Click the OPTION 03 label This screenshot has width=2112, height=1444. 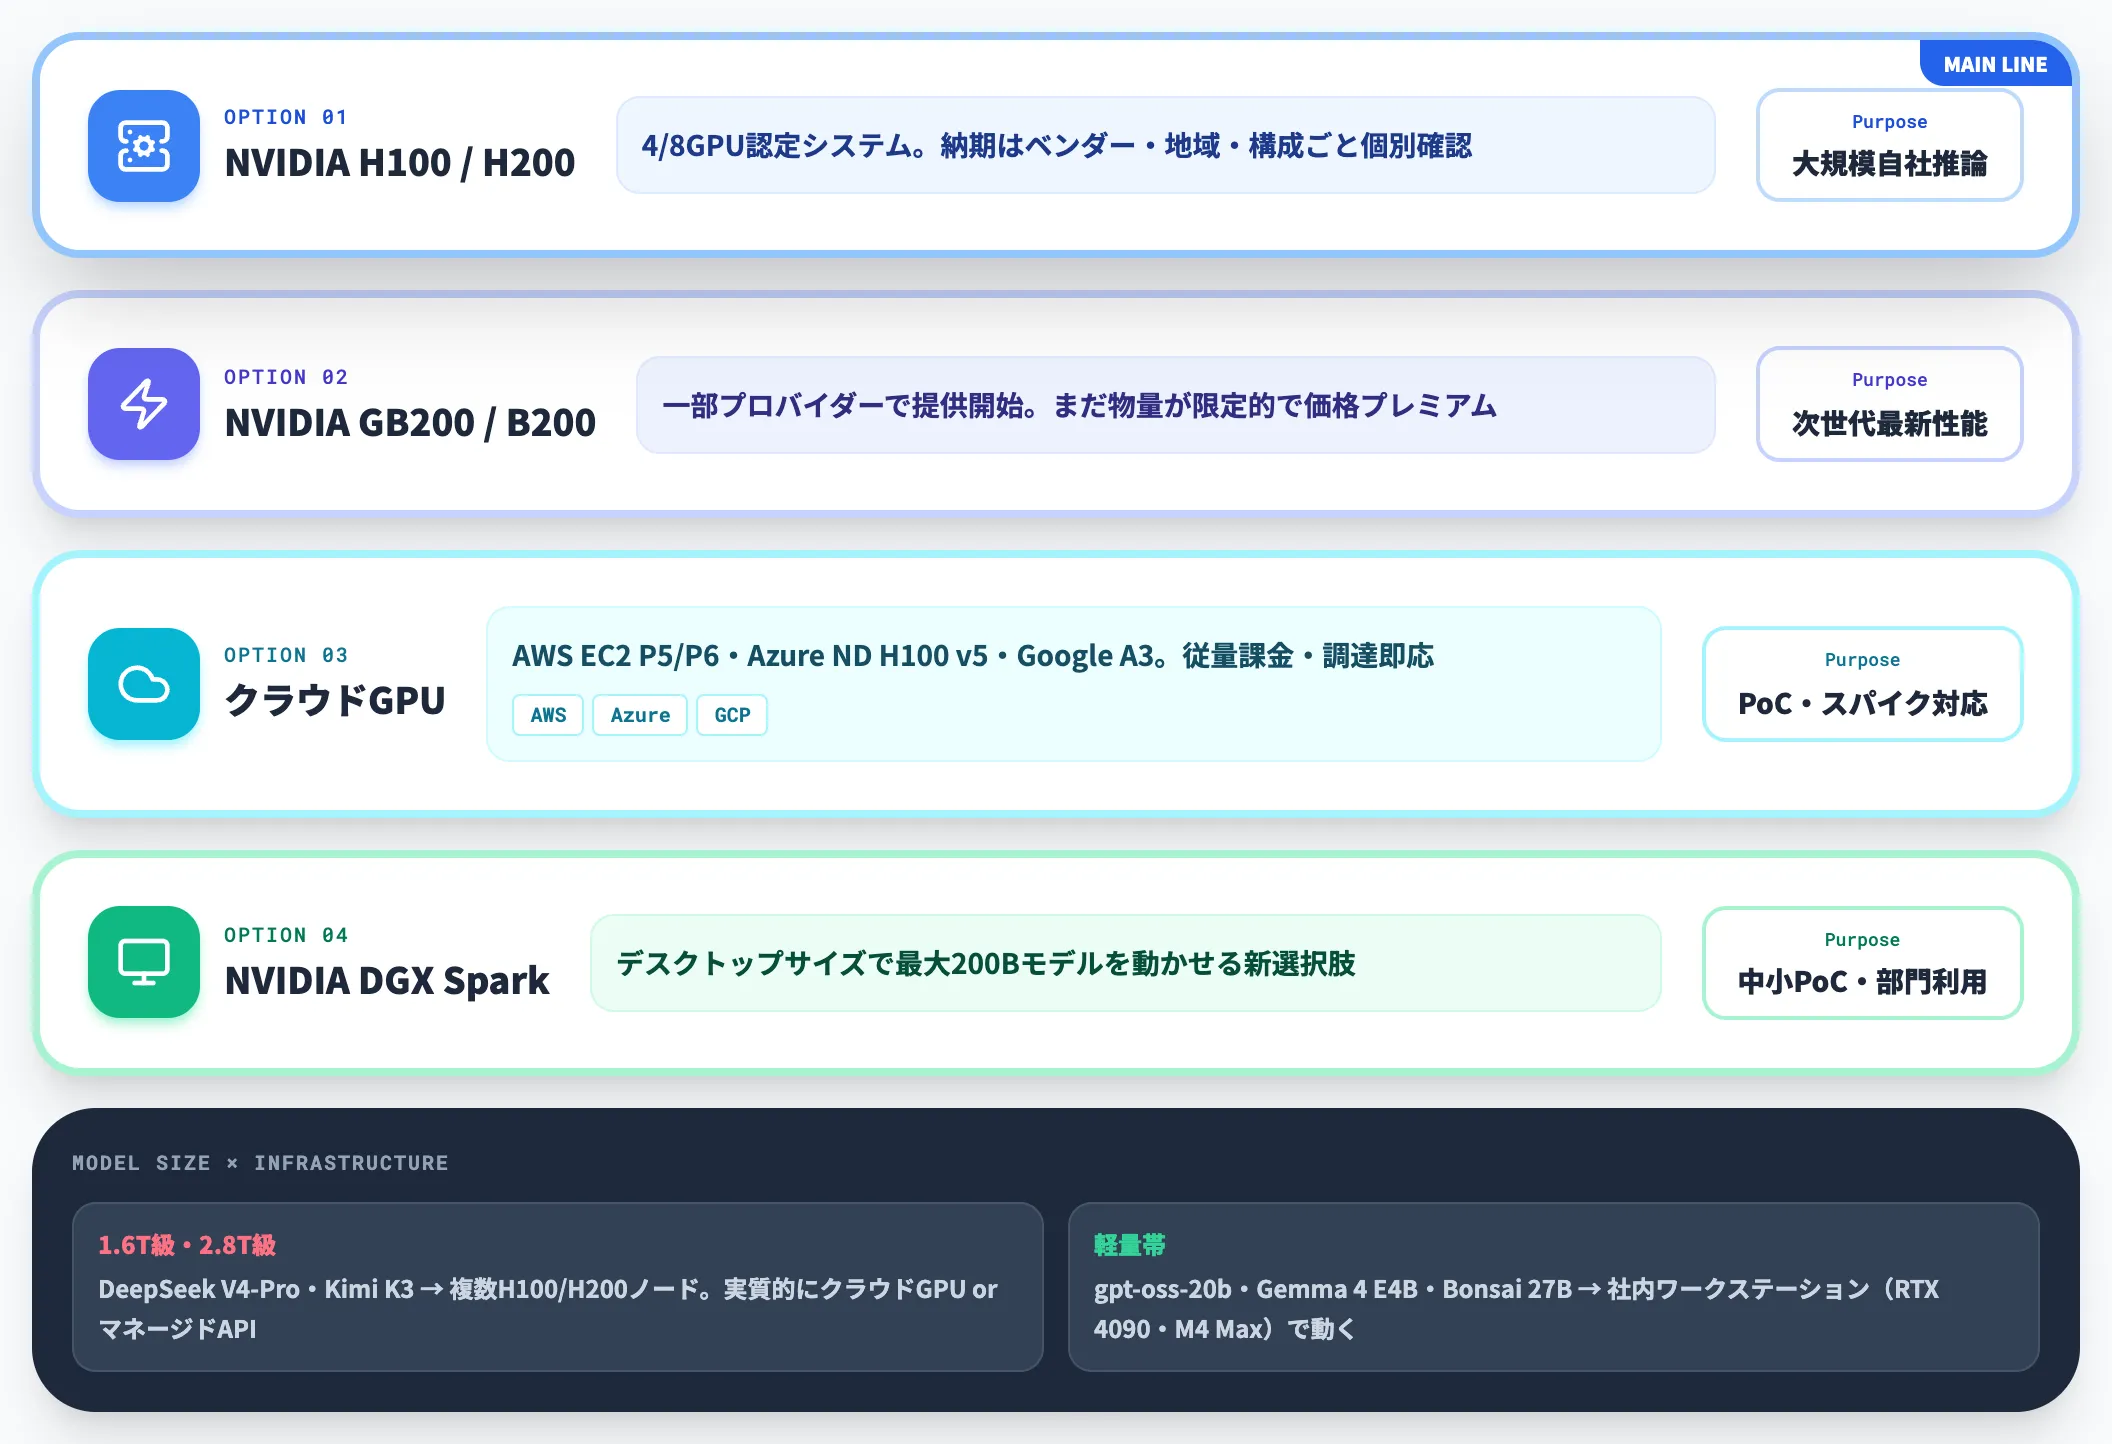coord(286,655)
